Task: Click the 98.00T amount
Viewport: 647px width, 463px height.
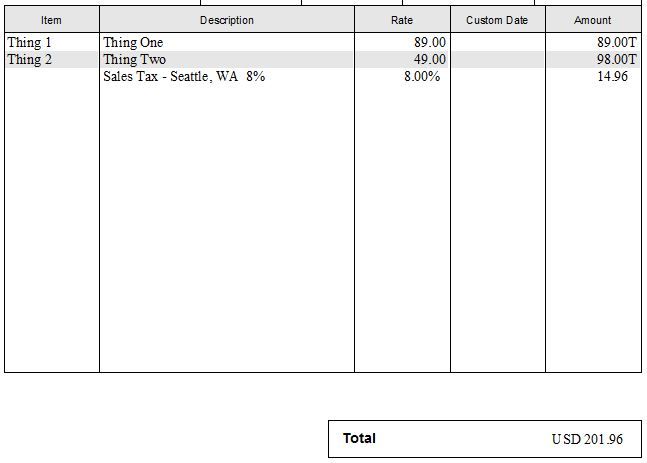Action: pos(616,60)
